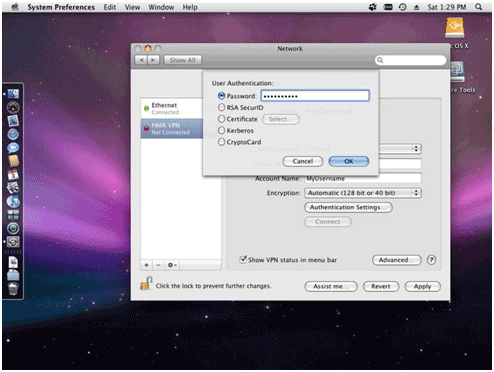
Task: Open the Documents stack in Dock
Action: coord(13,262)
